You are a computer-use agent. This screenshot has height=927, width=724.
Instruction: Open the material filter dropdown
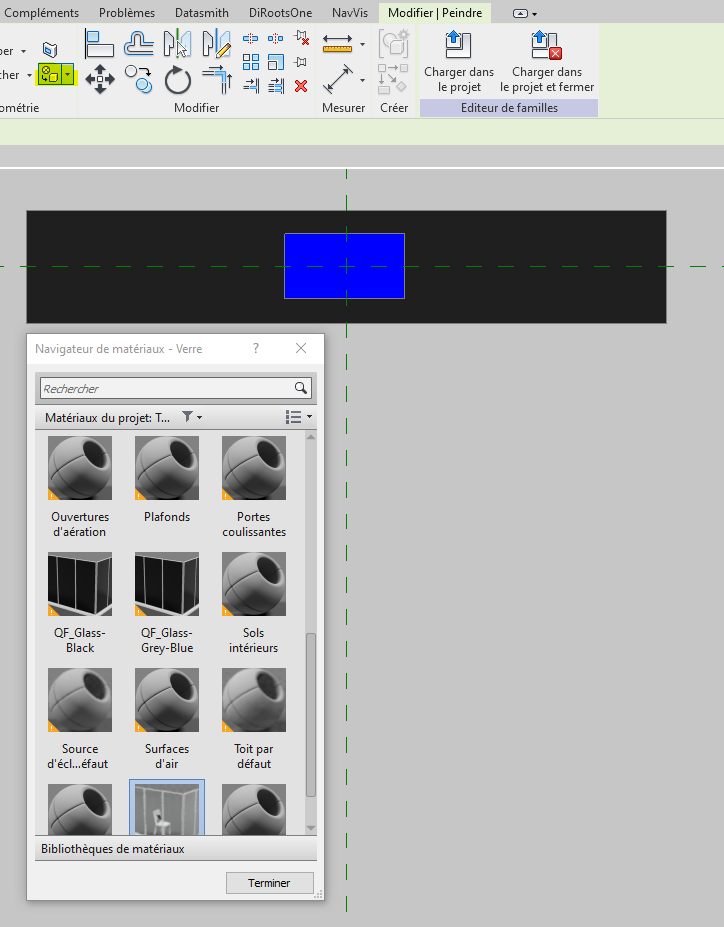pyautogui.click(x=192, y=417)
